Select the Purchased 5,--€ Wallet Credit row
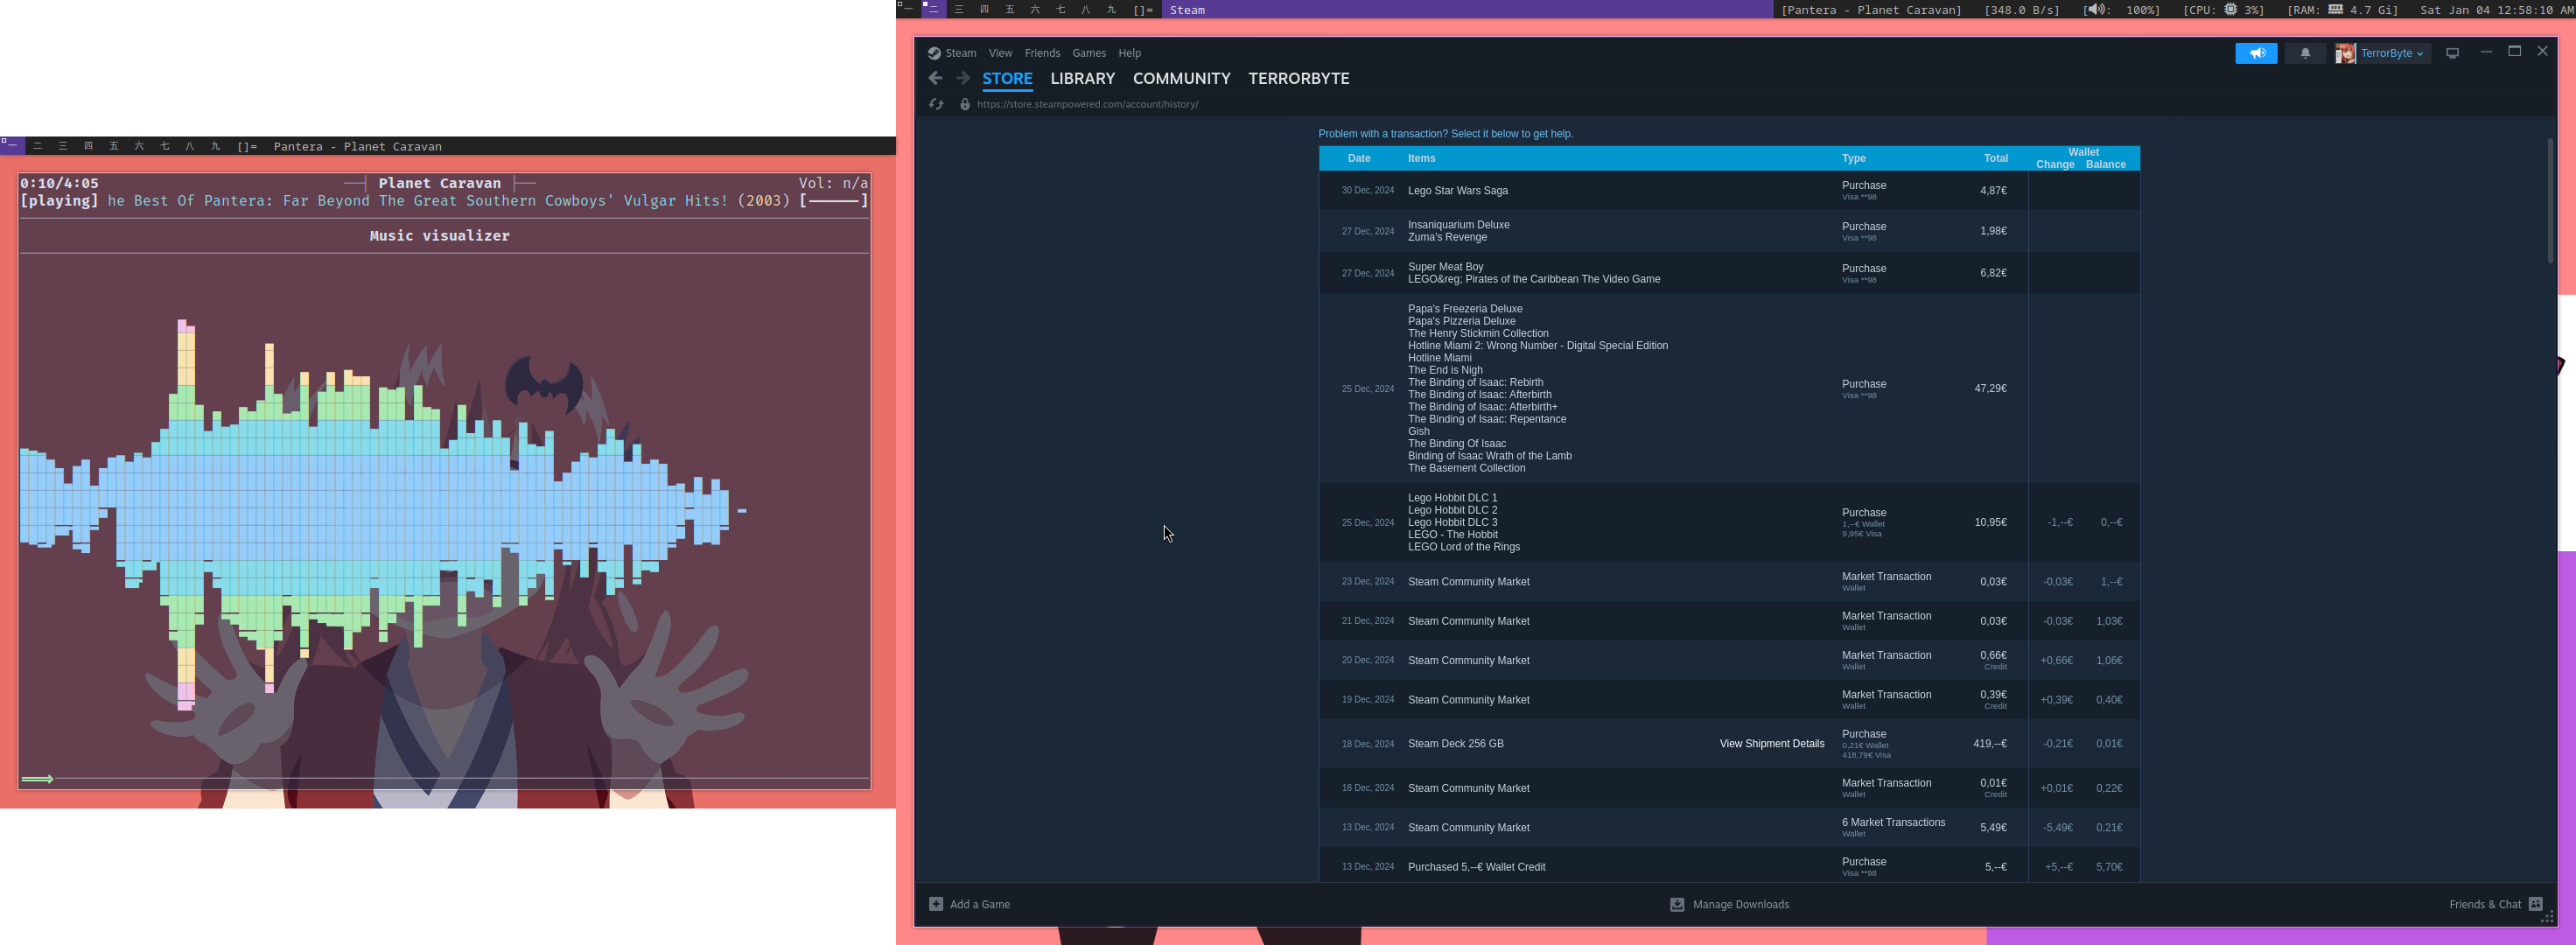The width and height of the screenshot is (2576, 945). (x=1729, y=867)
